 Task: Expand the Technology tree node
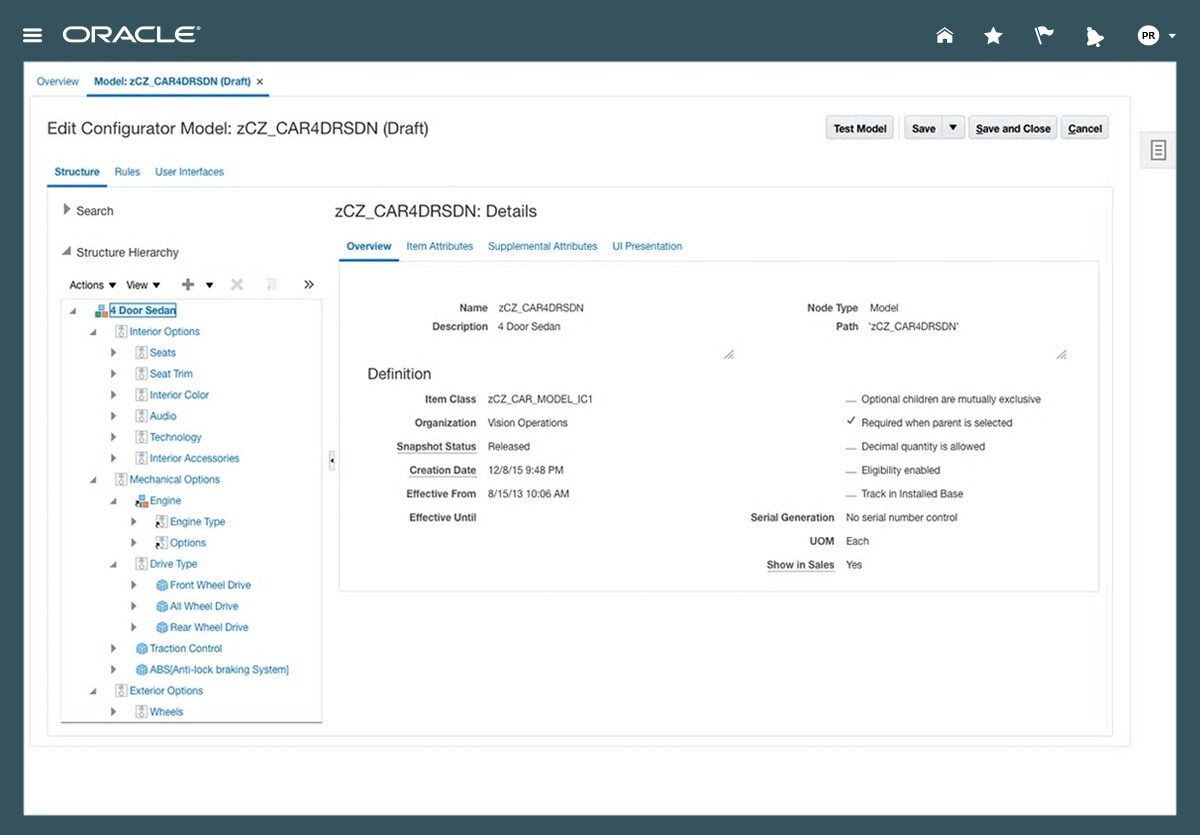(114, 437)
